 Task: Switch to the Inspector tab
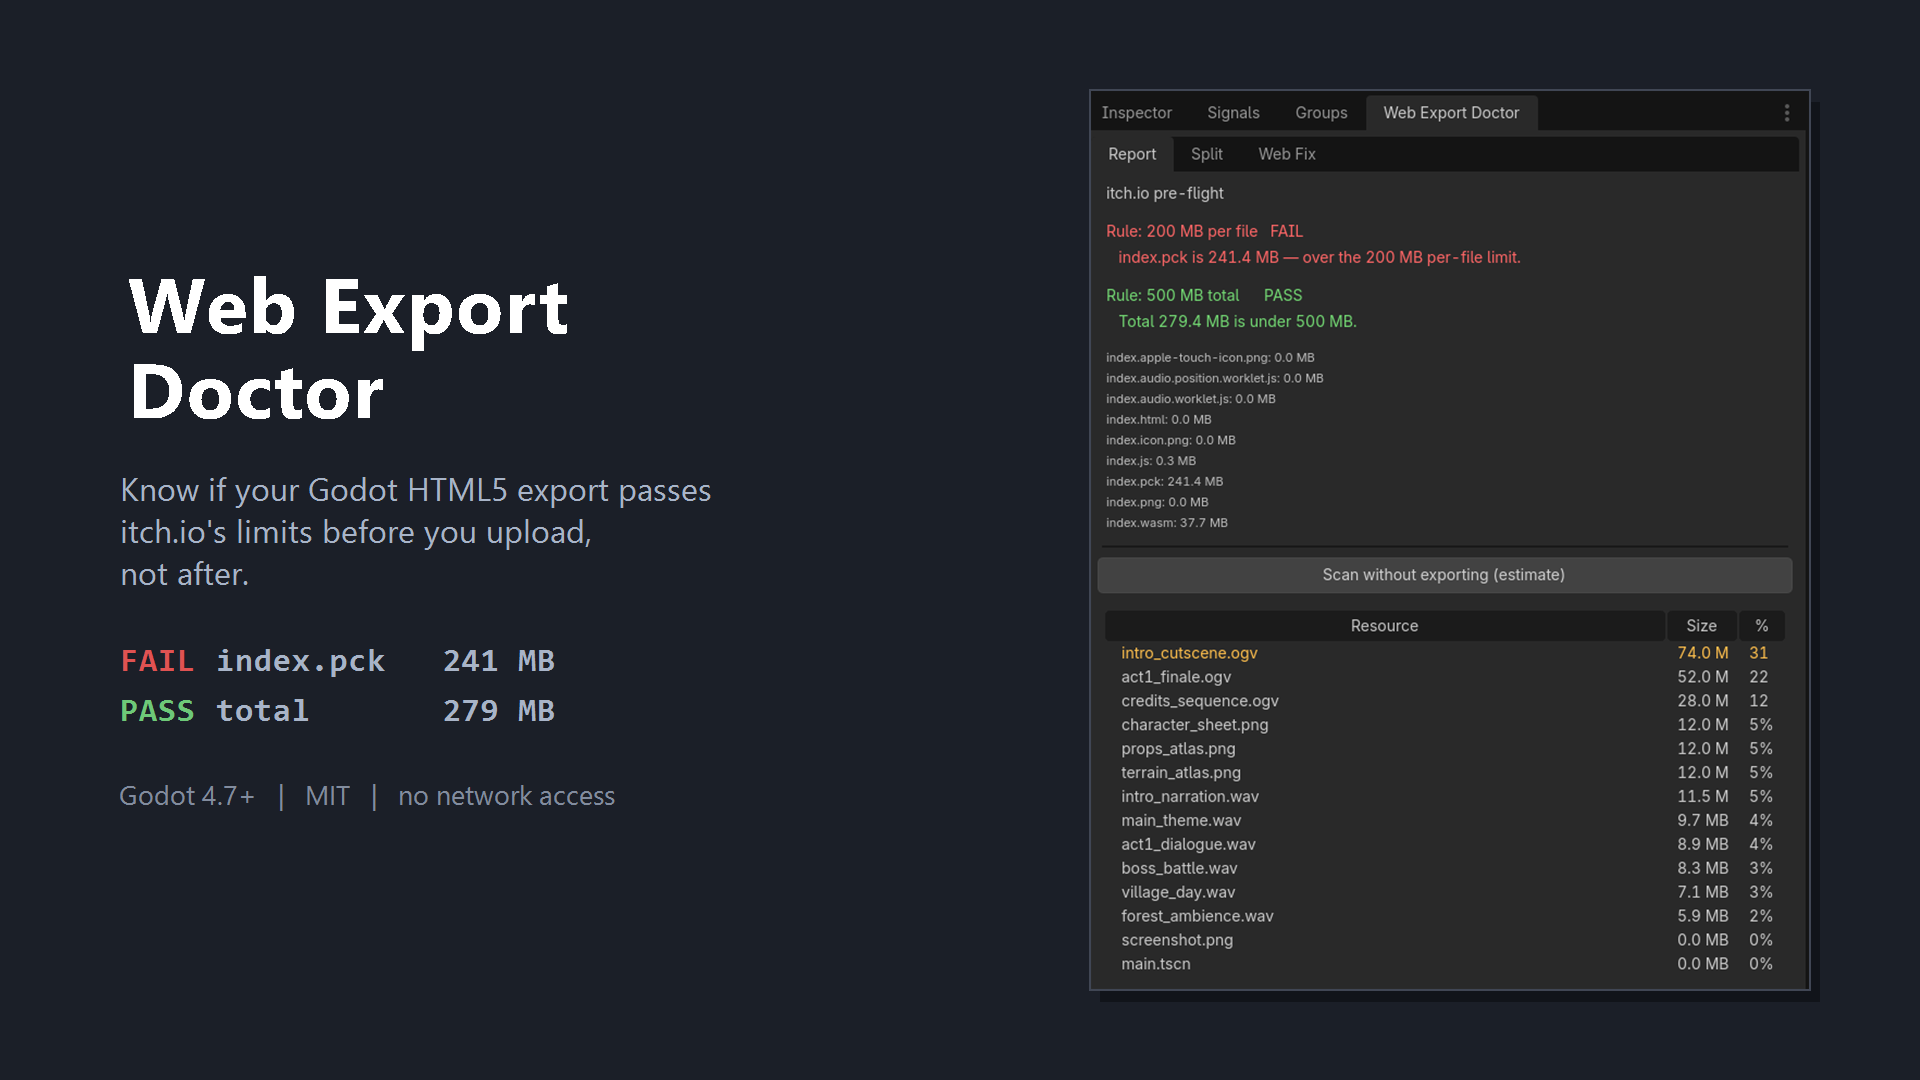[x=1136, y=113]
